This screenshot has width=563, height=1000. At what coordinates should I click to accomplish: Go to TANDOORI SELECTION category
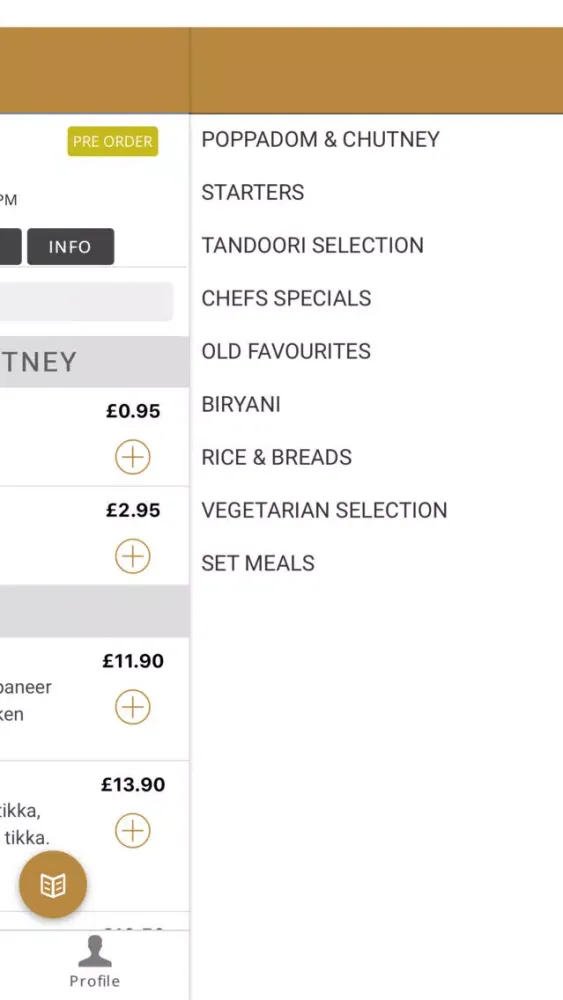click(312, 246)
